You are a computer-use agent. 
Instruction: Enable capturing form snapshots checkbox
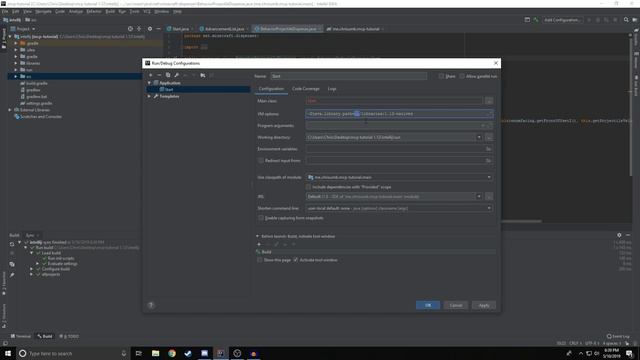pos(261,218)
